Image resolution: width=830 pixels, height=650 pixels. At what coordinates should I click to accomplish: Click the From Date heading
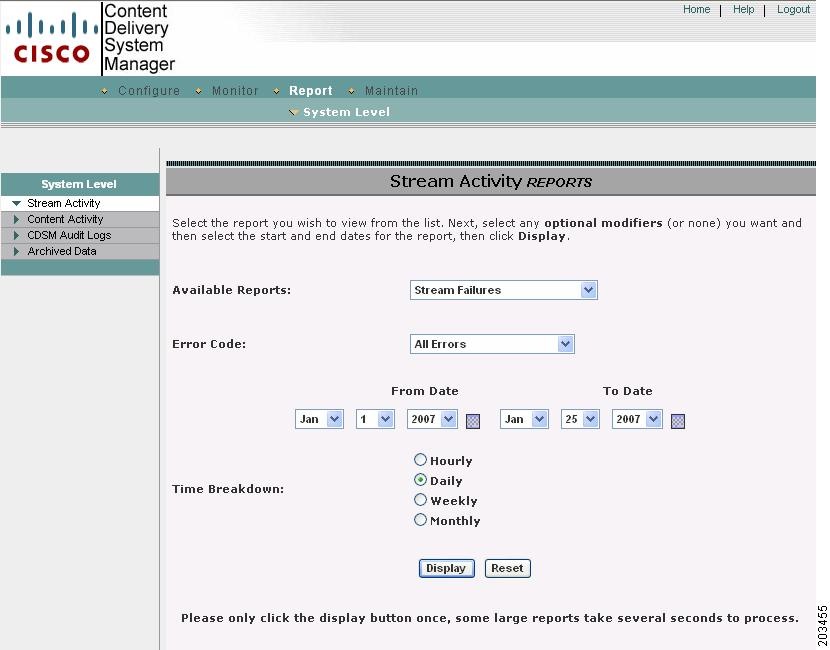[x=425, y=391]
